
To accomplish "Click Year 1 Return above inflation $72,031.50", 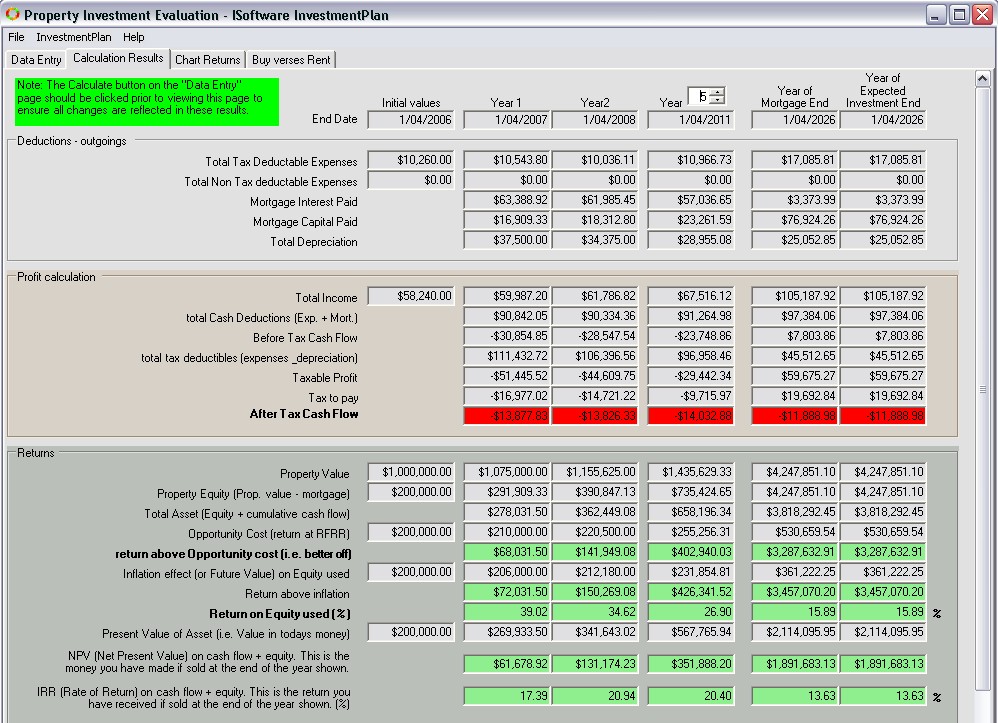I will click(507, 592).
